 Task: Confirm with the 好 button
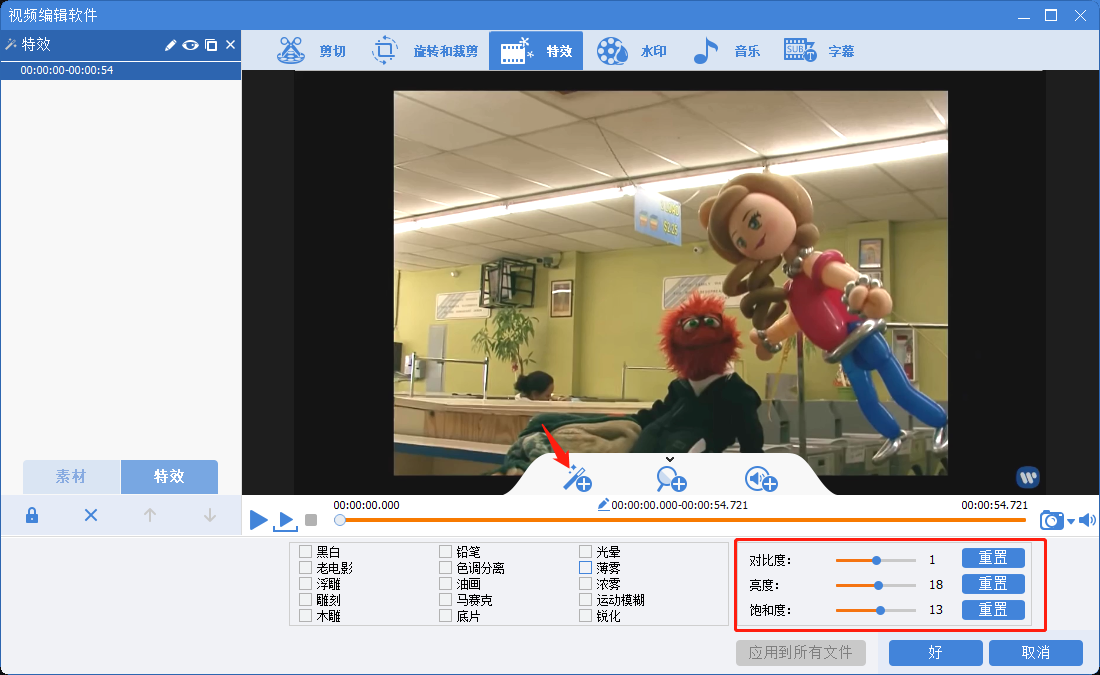(x=935, y=653)
